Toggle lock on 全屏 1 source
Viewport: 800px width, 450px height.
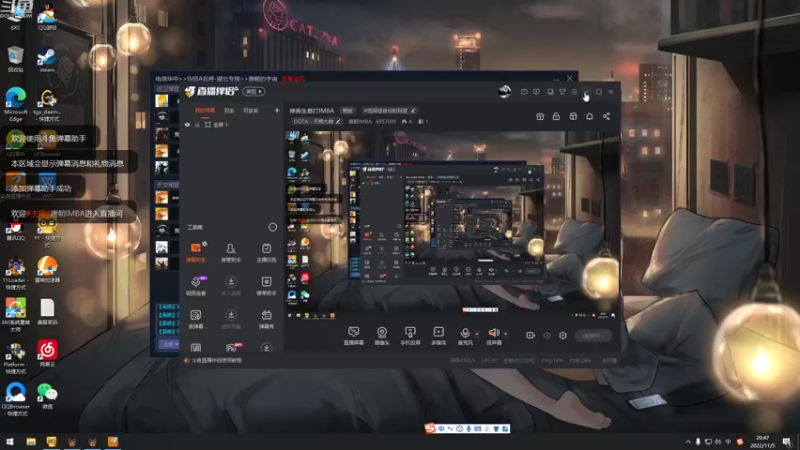[197, 124]
